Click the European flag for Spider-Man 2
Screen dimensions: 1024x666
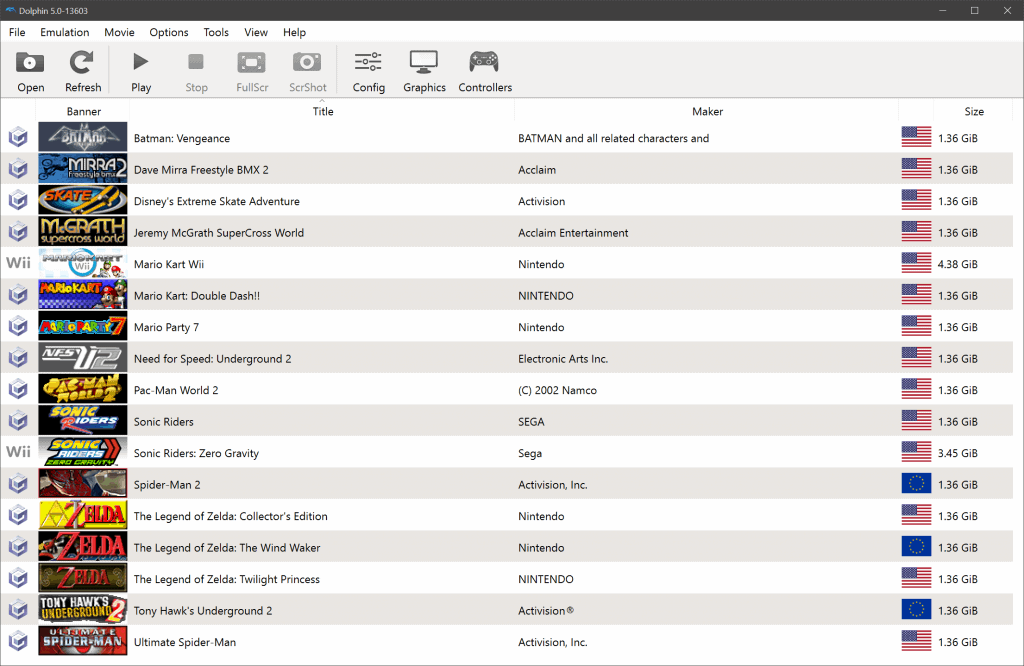tap(915, 485)
